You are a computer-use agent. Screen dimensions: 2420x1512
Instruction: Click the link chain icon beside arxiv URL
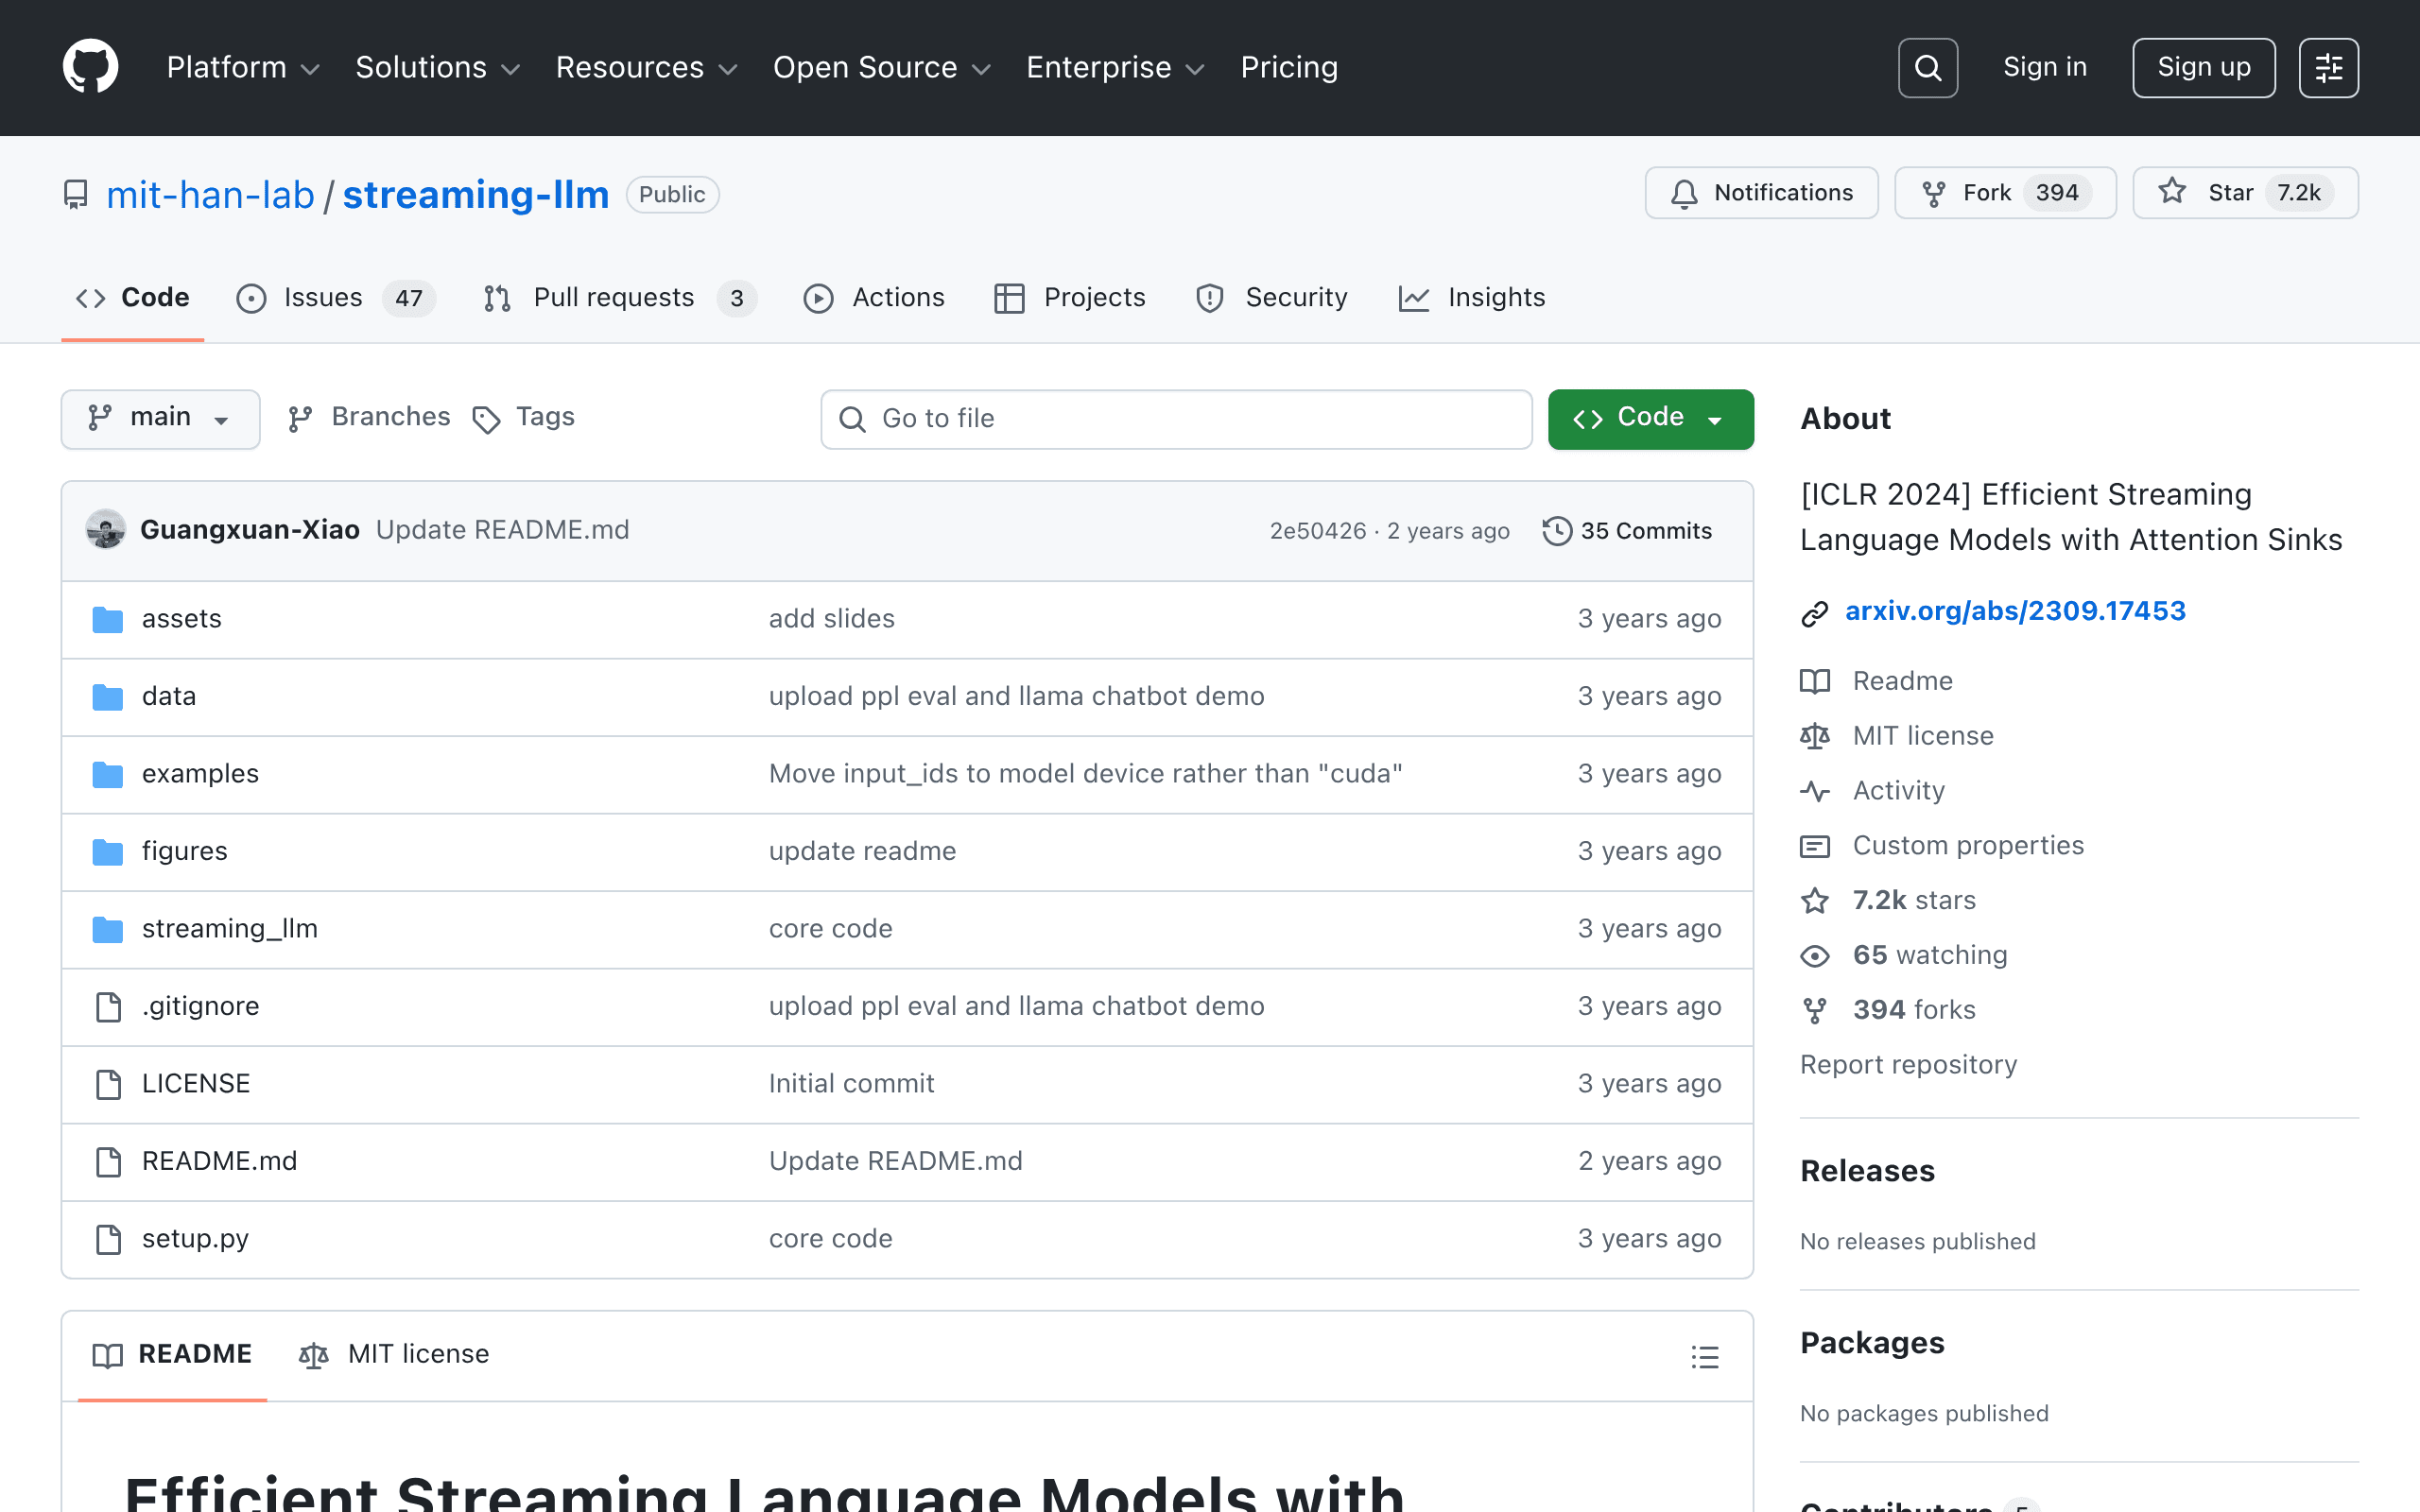pos(1814,613)
